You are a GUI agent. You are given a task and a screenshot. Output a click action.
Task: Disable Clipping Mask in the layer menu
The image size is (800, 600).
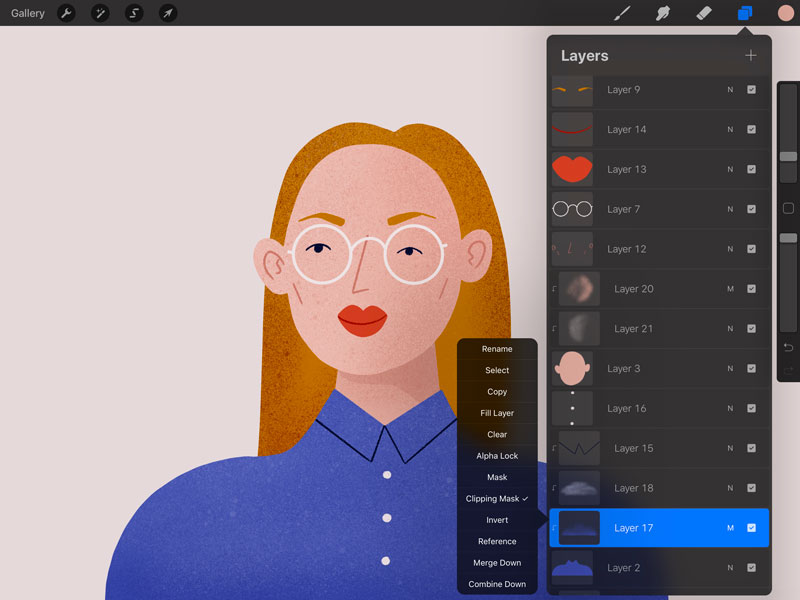pyautogui.click(x=497, y=499)
